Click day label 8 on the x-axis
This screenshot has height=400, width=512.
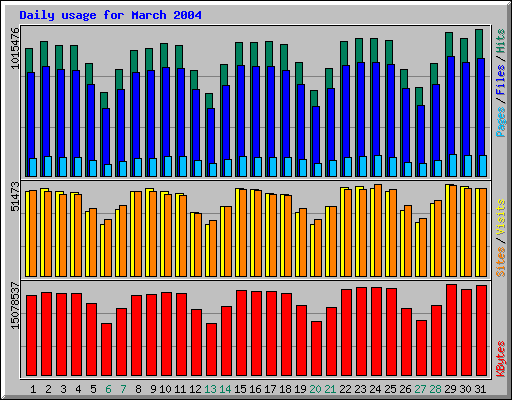(x=138, y=389)
